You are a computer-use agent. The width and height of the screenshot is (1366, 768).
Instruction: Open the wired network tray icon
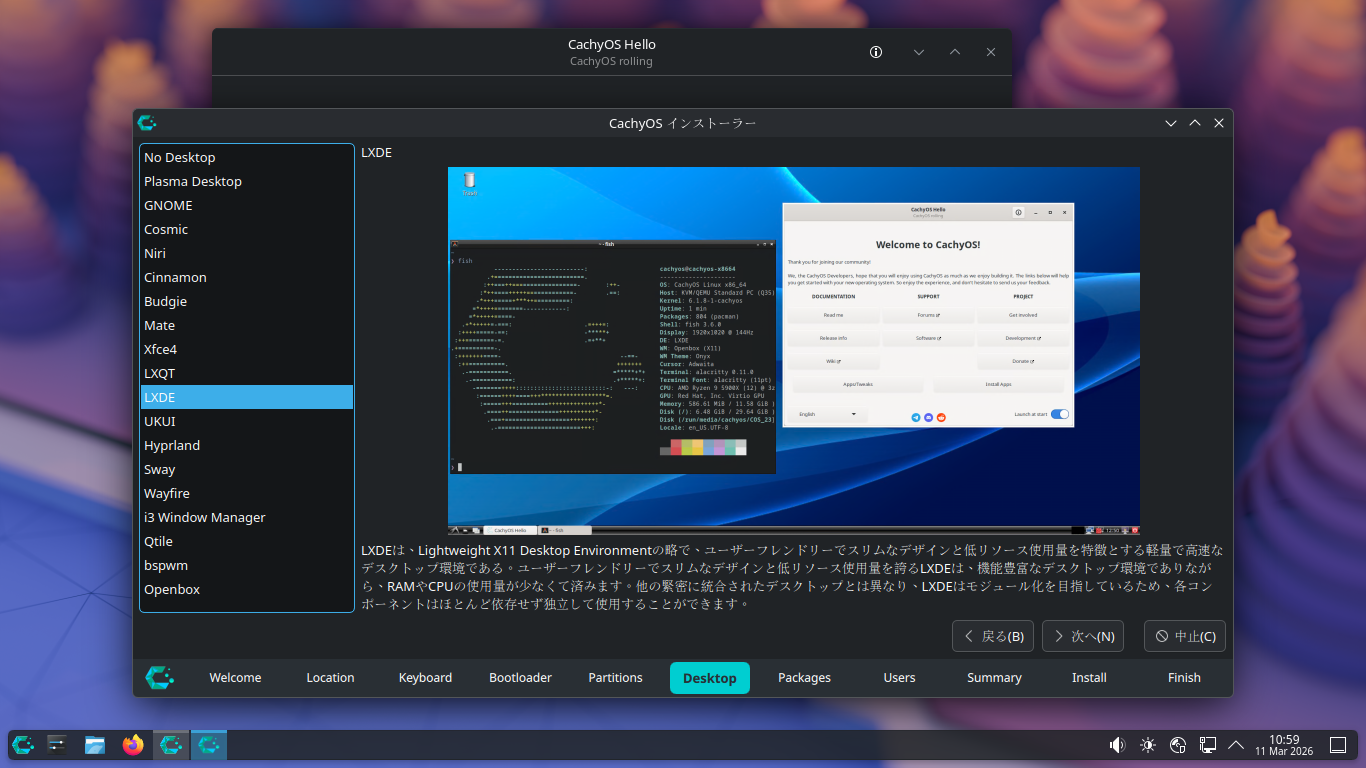click(x=1207, y=745)
